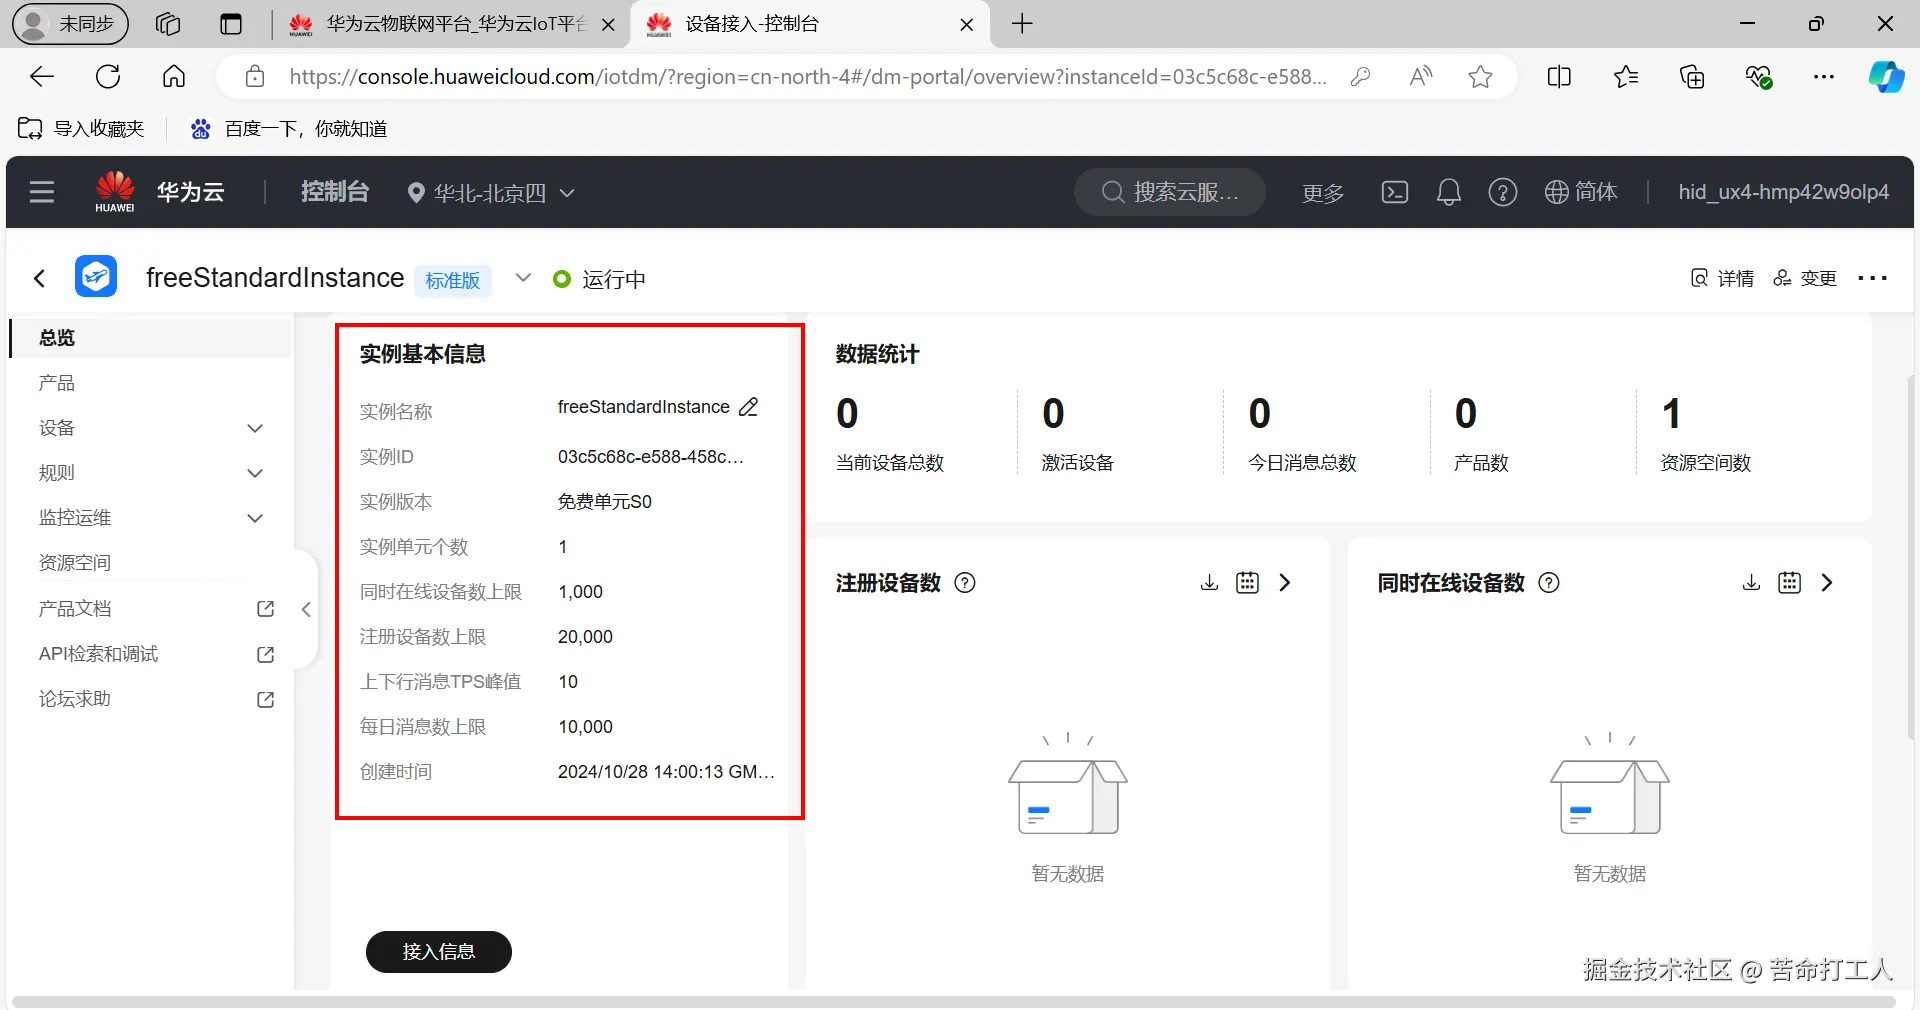Open the hamburger menu icon

(41, 192)
